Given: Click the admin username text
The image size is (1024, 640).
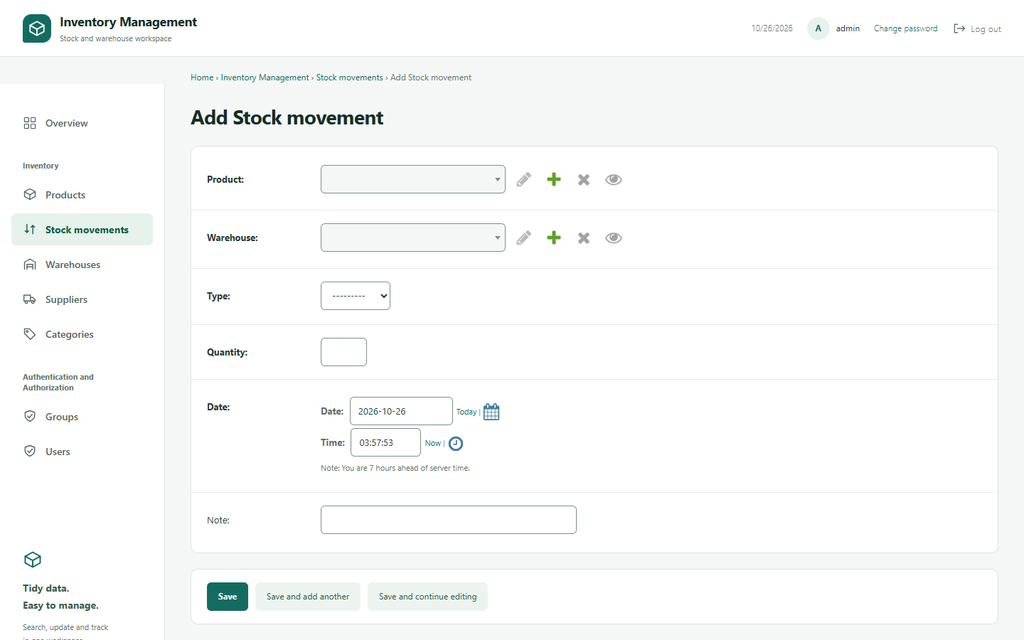Looking at the screenshot, I should click(x=848, y=29).
